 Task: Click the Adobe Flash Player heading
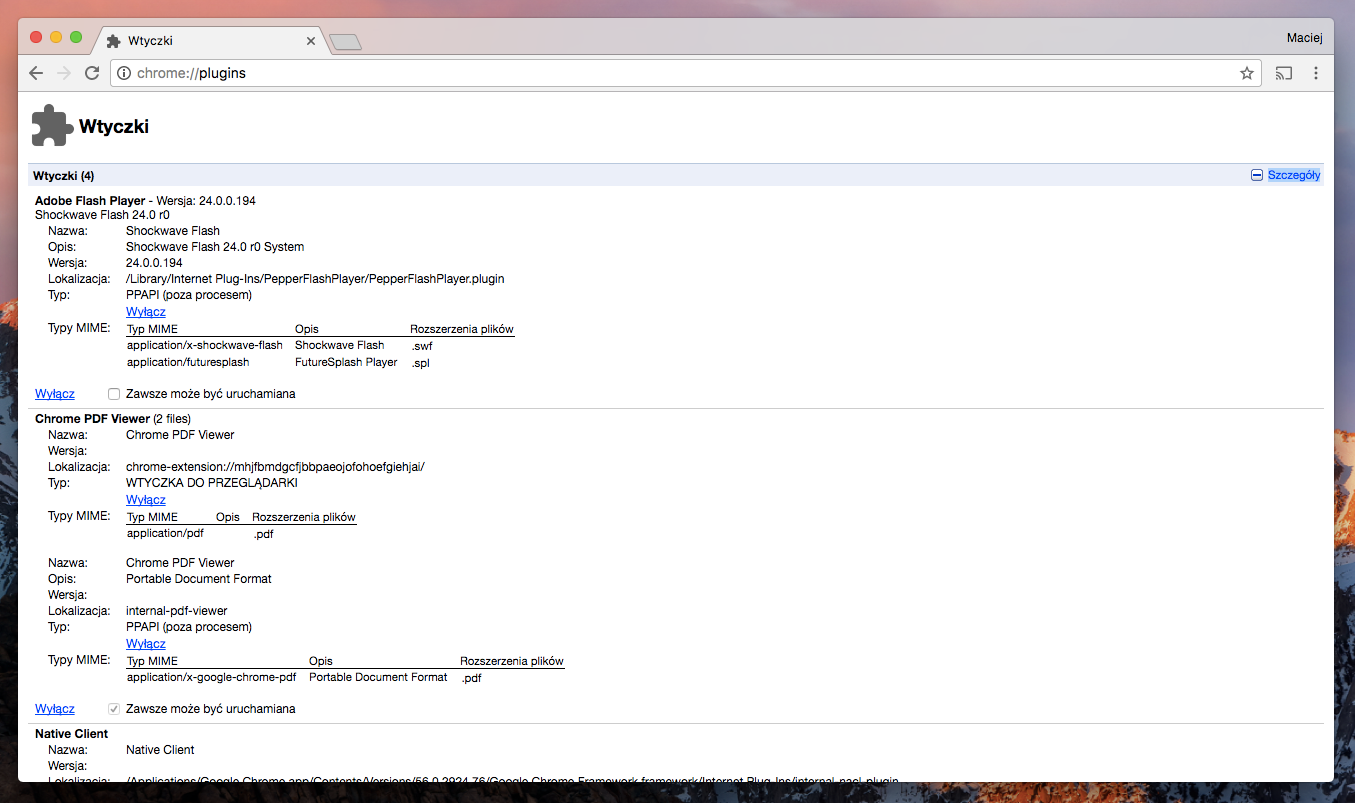click(x=90, y=201)
